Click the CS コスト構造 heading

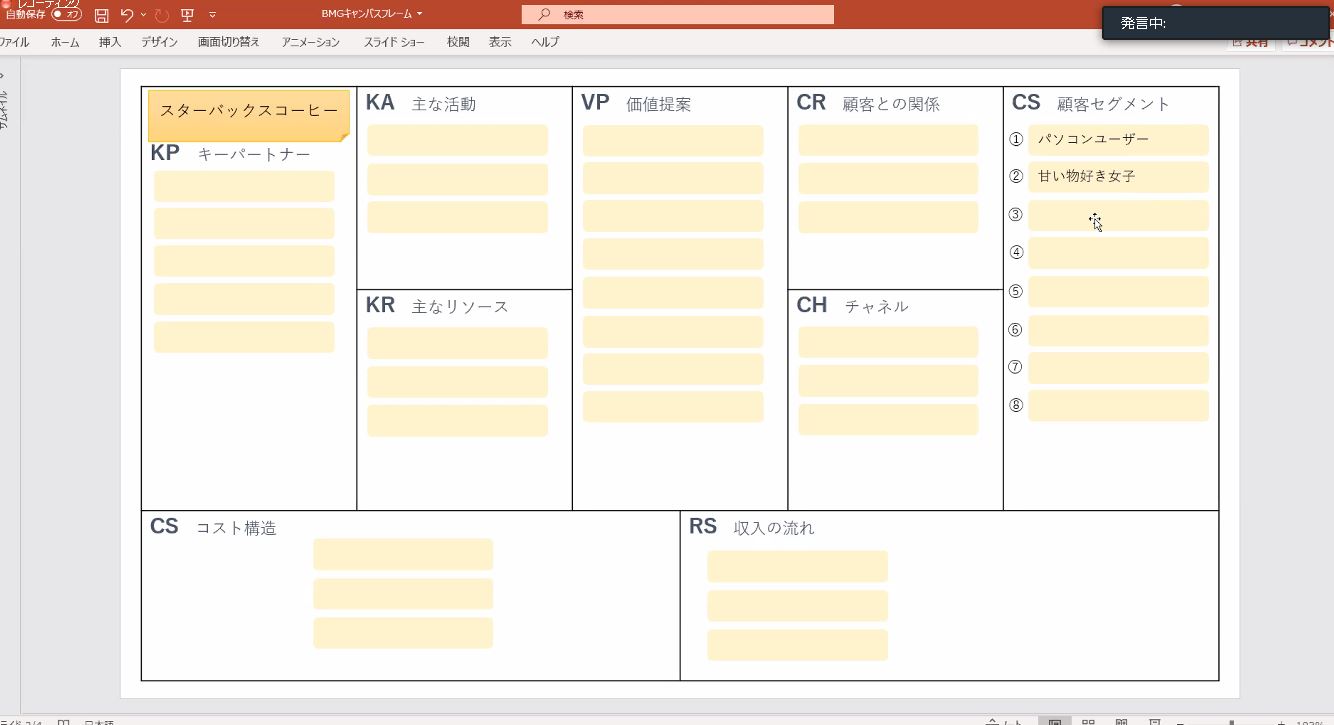[213, 527]
